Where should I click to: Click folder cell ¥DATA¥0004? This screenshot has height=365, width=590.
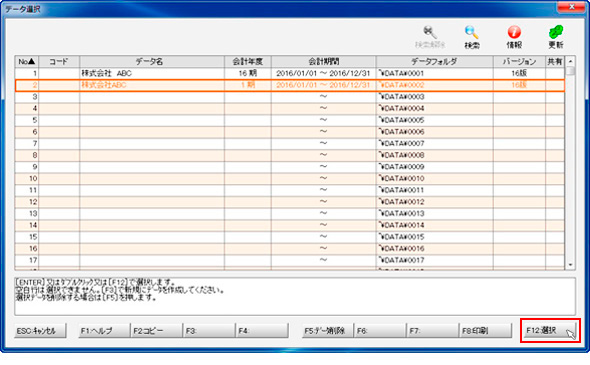435,109
